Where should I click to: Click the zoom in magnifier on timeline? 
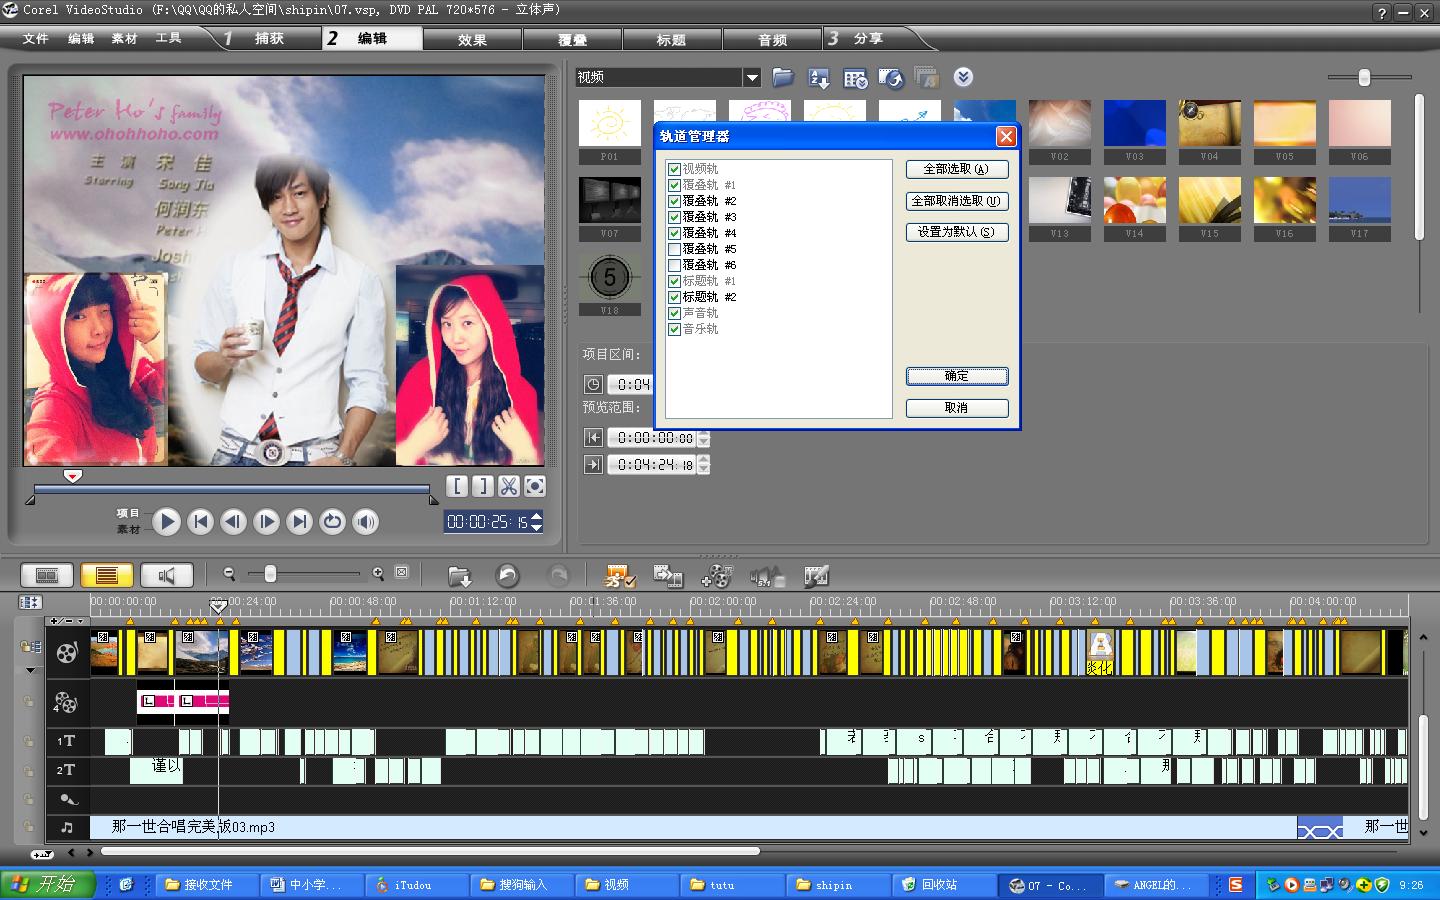point(378,573)
